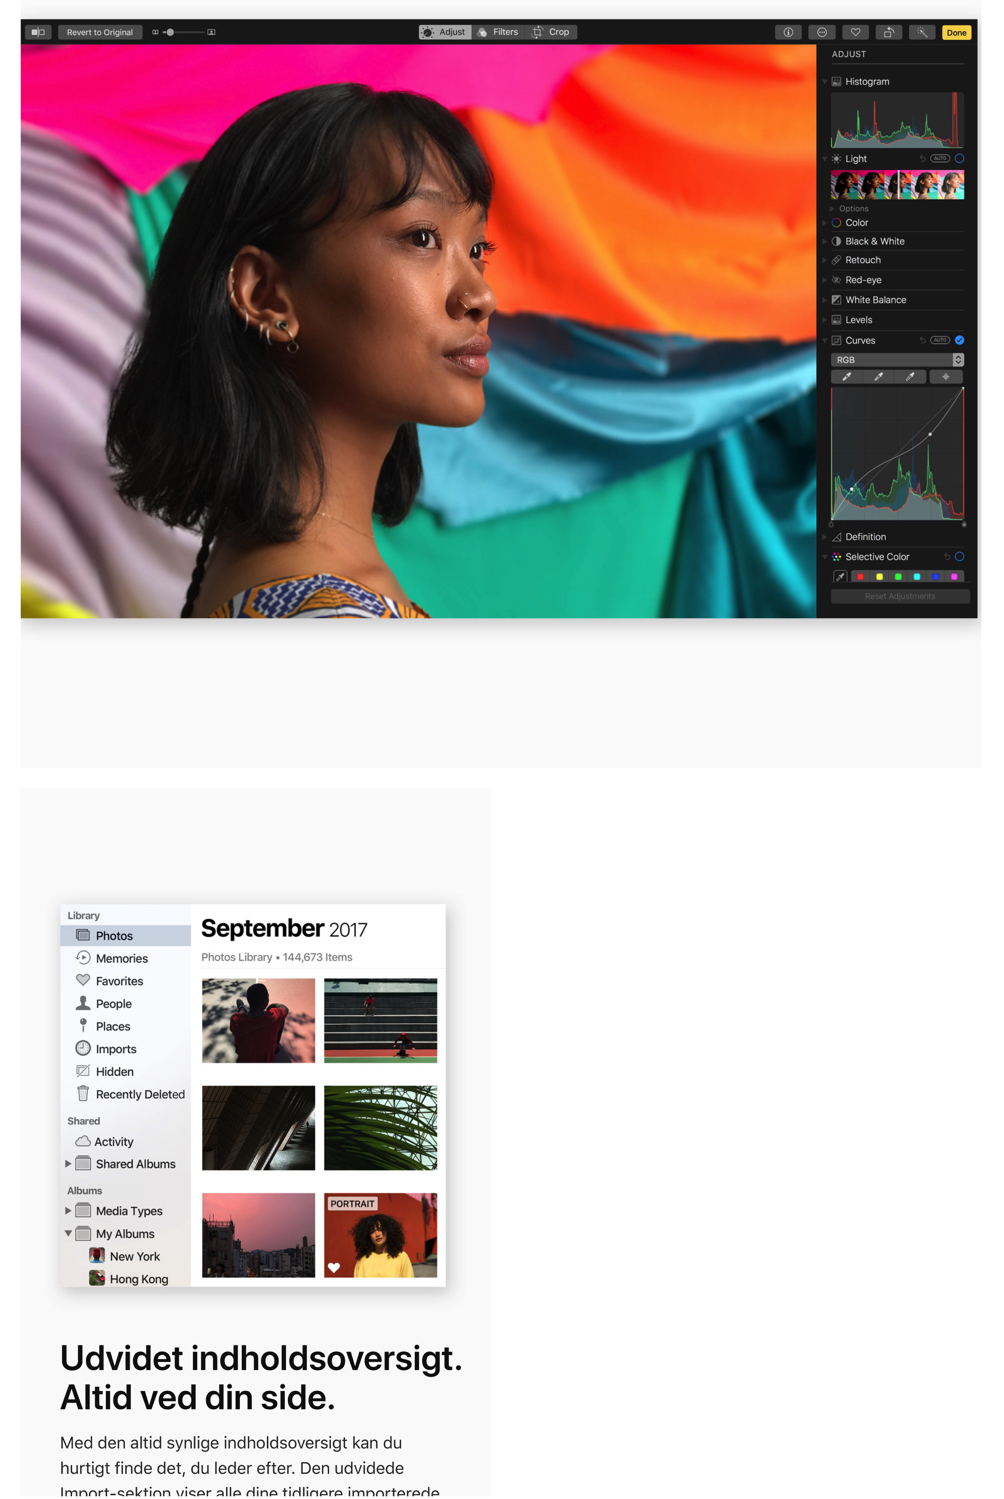Click the yellow Done button

coord(957,32)
